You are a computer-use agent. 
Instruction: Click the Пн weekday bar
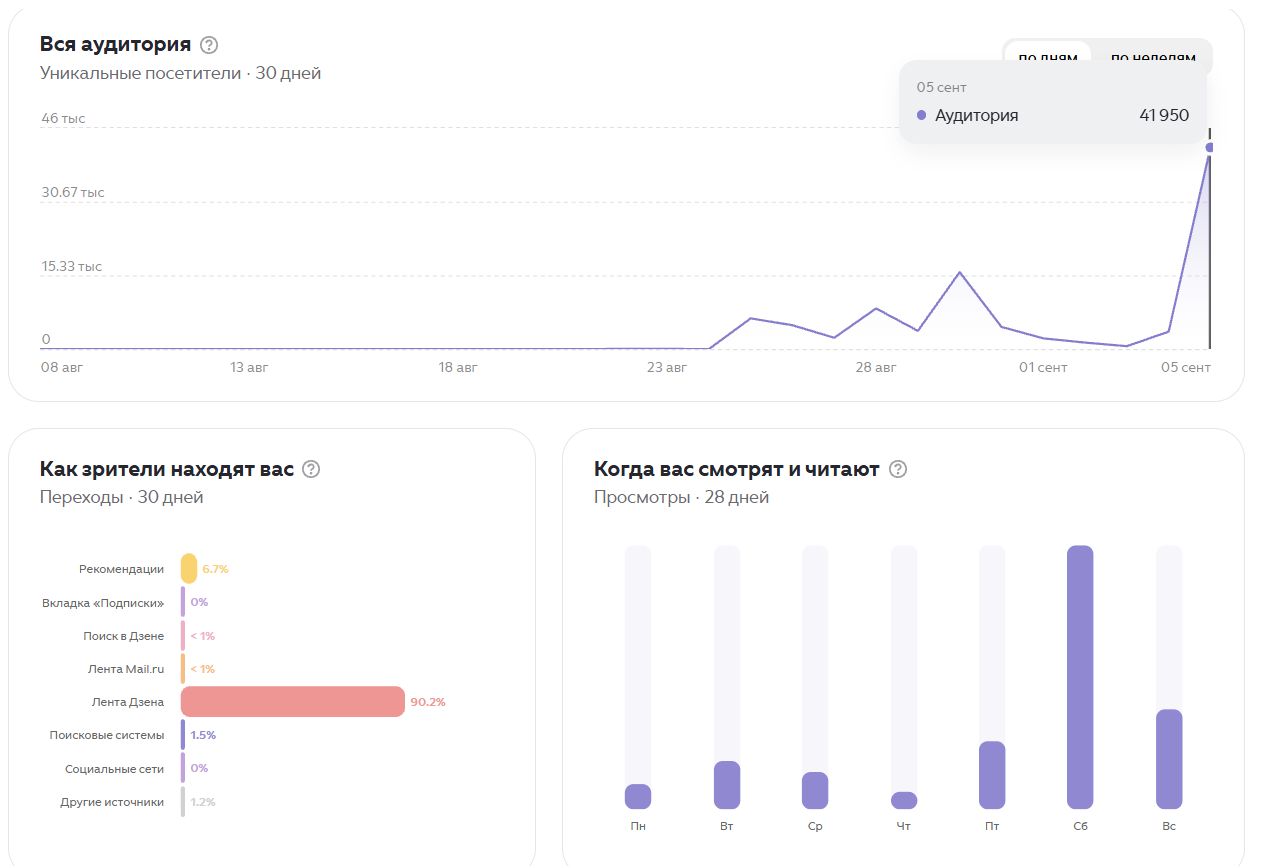638,796
